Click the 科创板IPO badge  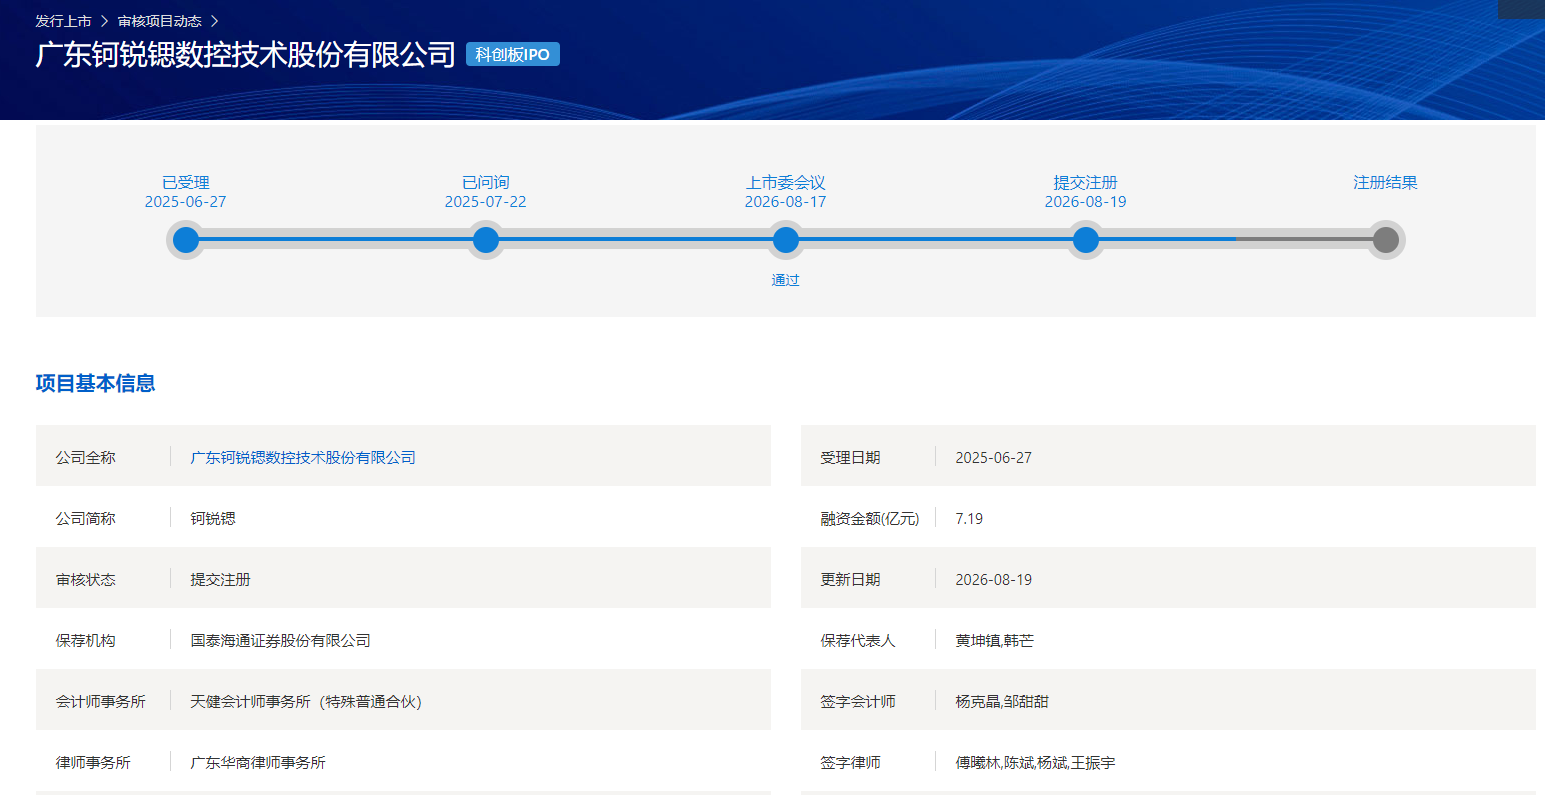point(513,55)
